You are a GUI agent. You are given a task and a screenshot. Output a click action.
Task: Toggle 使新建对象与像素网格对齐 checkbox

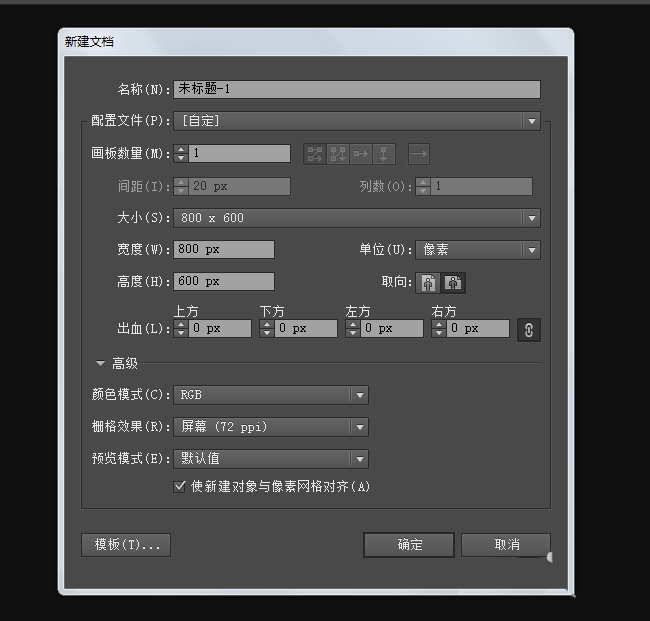[179, 486]
